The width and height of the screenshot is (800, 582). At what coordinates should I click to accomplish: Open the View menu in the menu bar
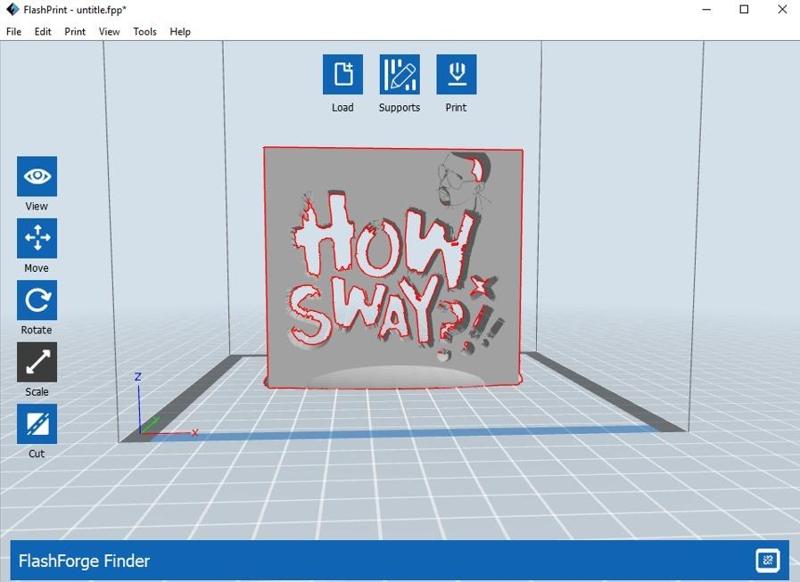pos(109,32)
